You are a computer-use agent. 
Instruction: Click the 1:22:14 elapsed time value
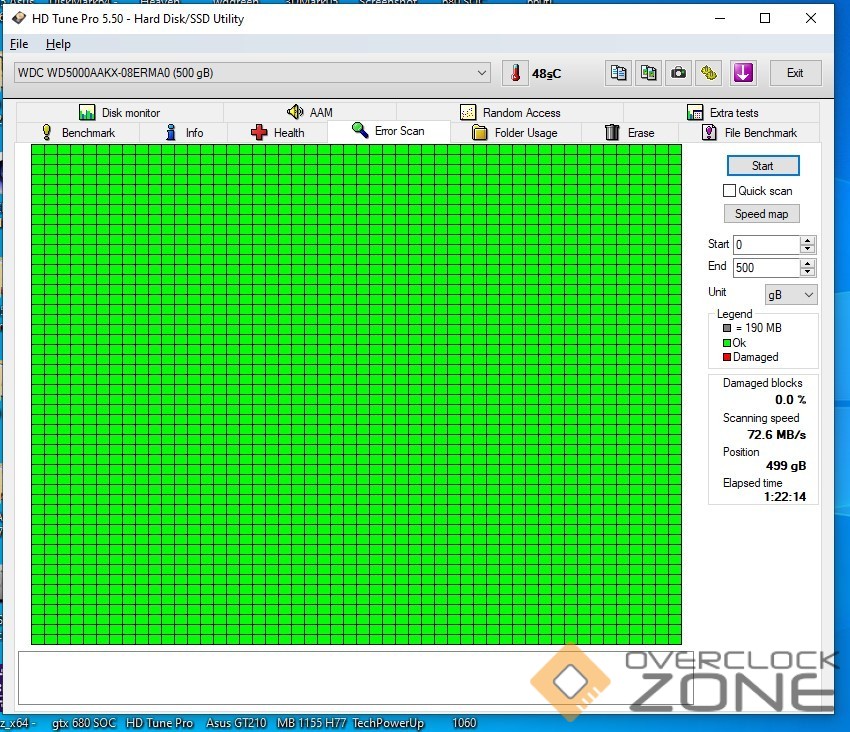tap(785, 497)
